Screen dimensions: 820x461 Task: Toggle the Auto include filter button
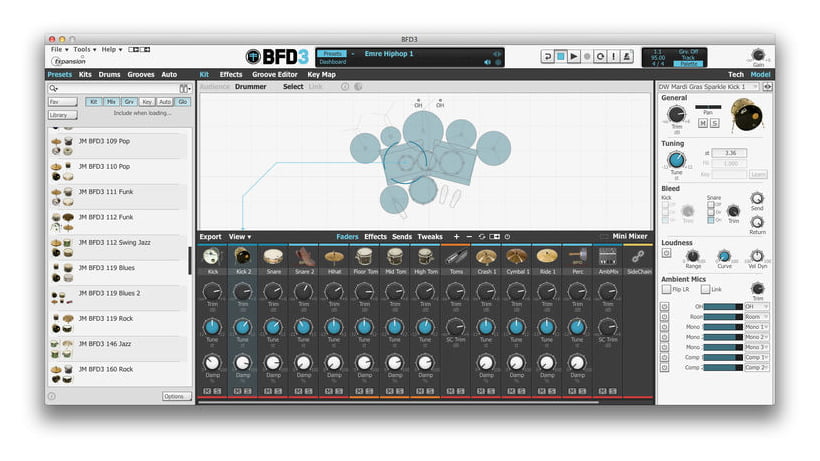tap(165, 102)
